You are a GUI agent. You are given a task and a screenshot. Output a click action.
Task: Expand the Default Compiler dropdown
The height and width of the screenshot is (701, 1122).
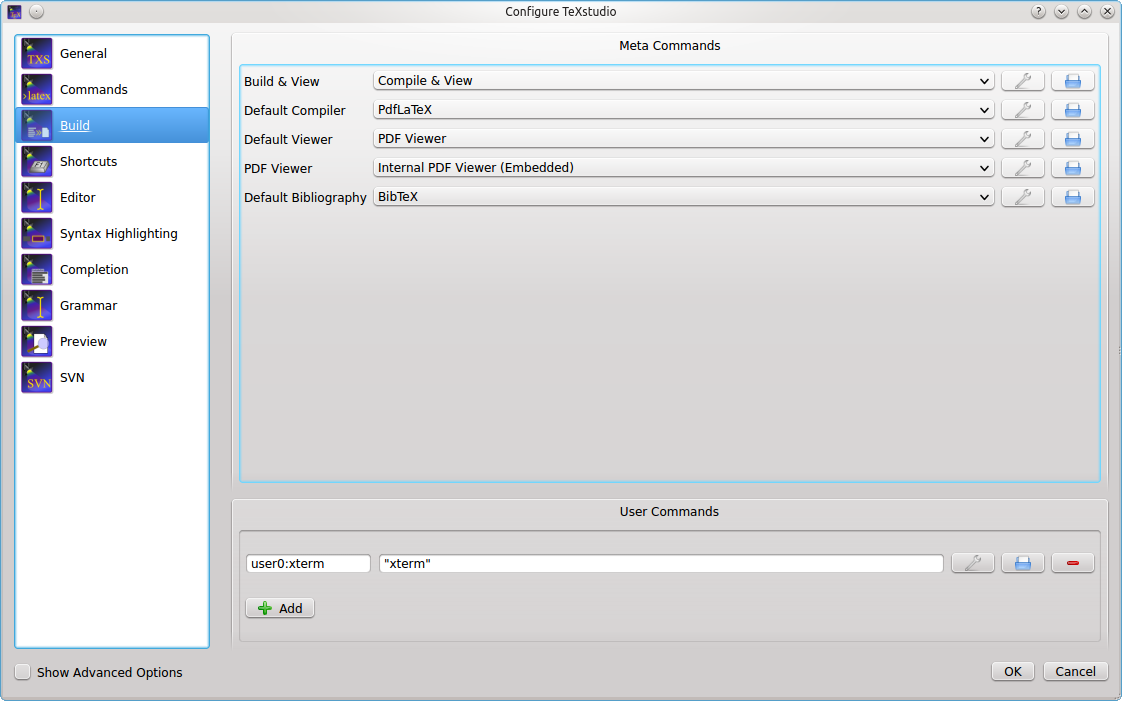pos(683,109)
